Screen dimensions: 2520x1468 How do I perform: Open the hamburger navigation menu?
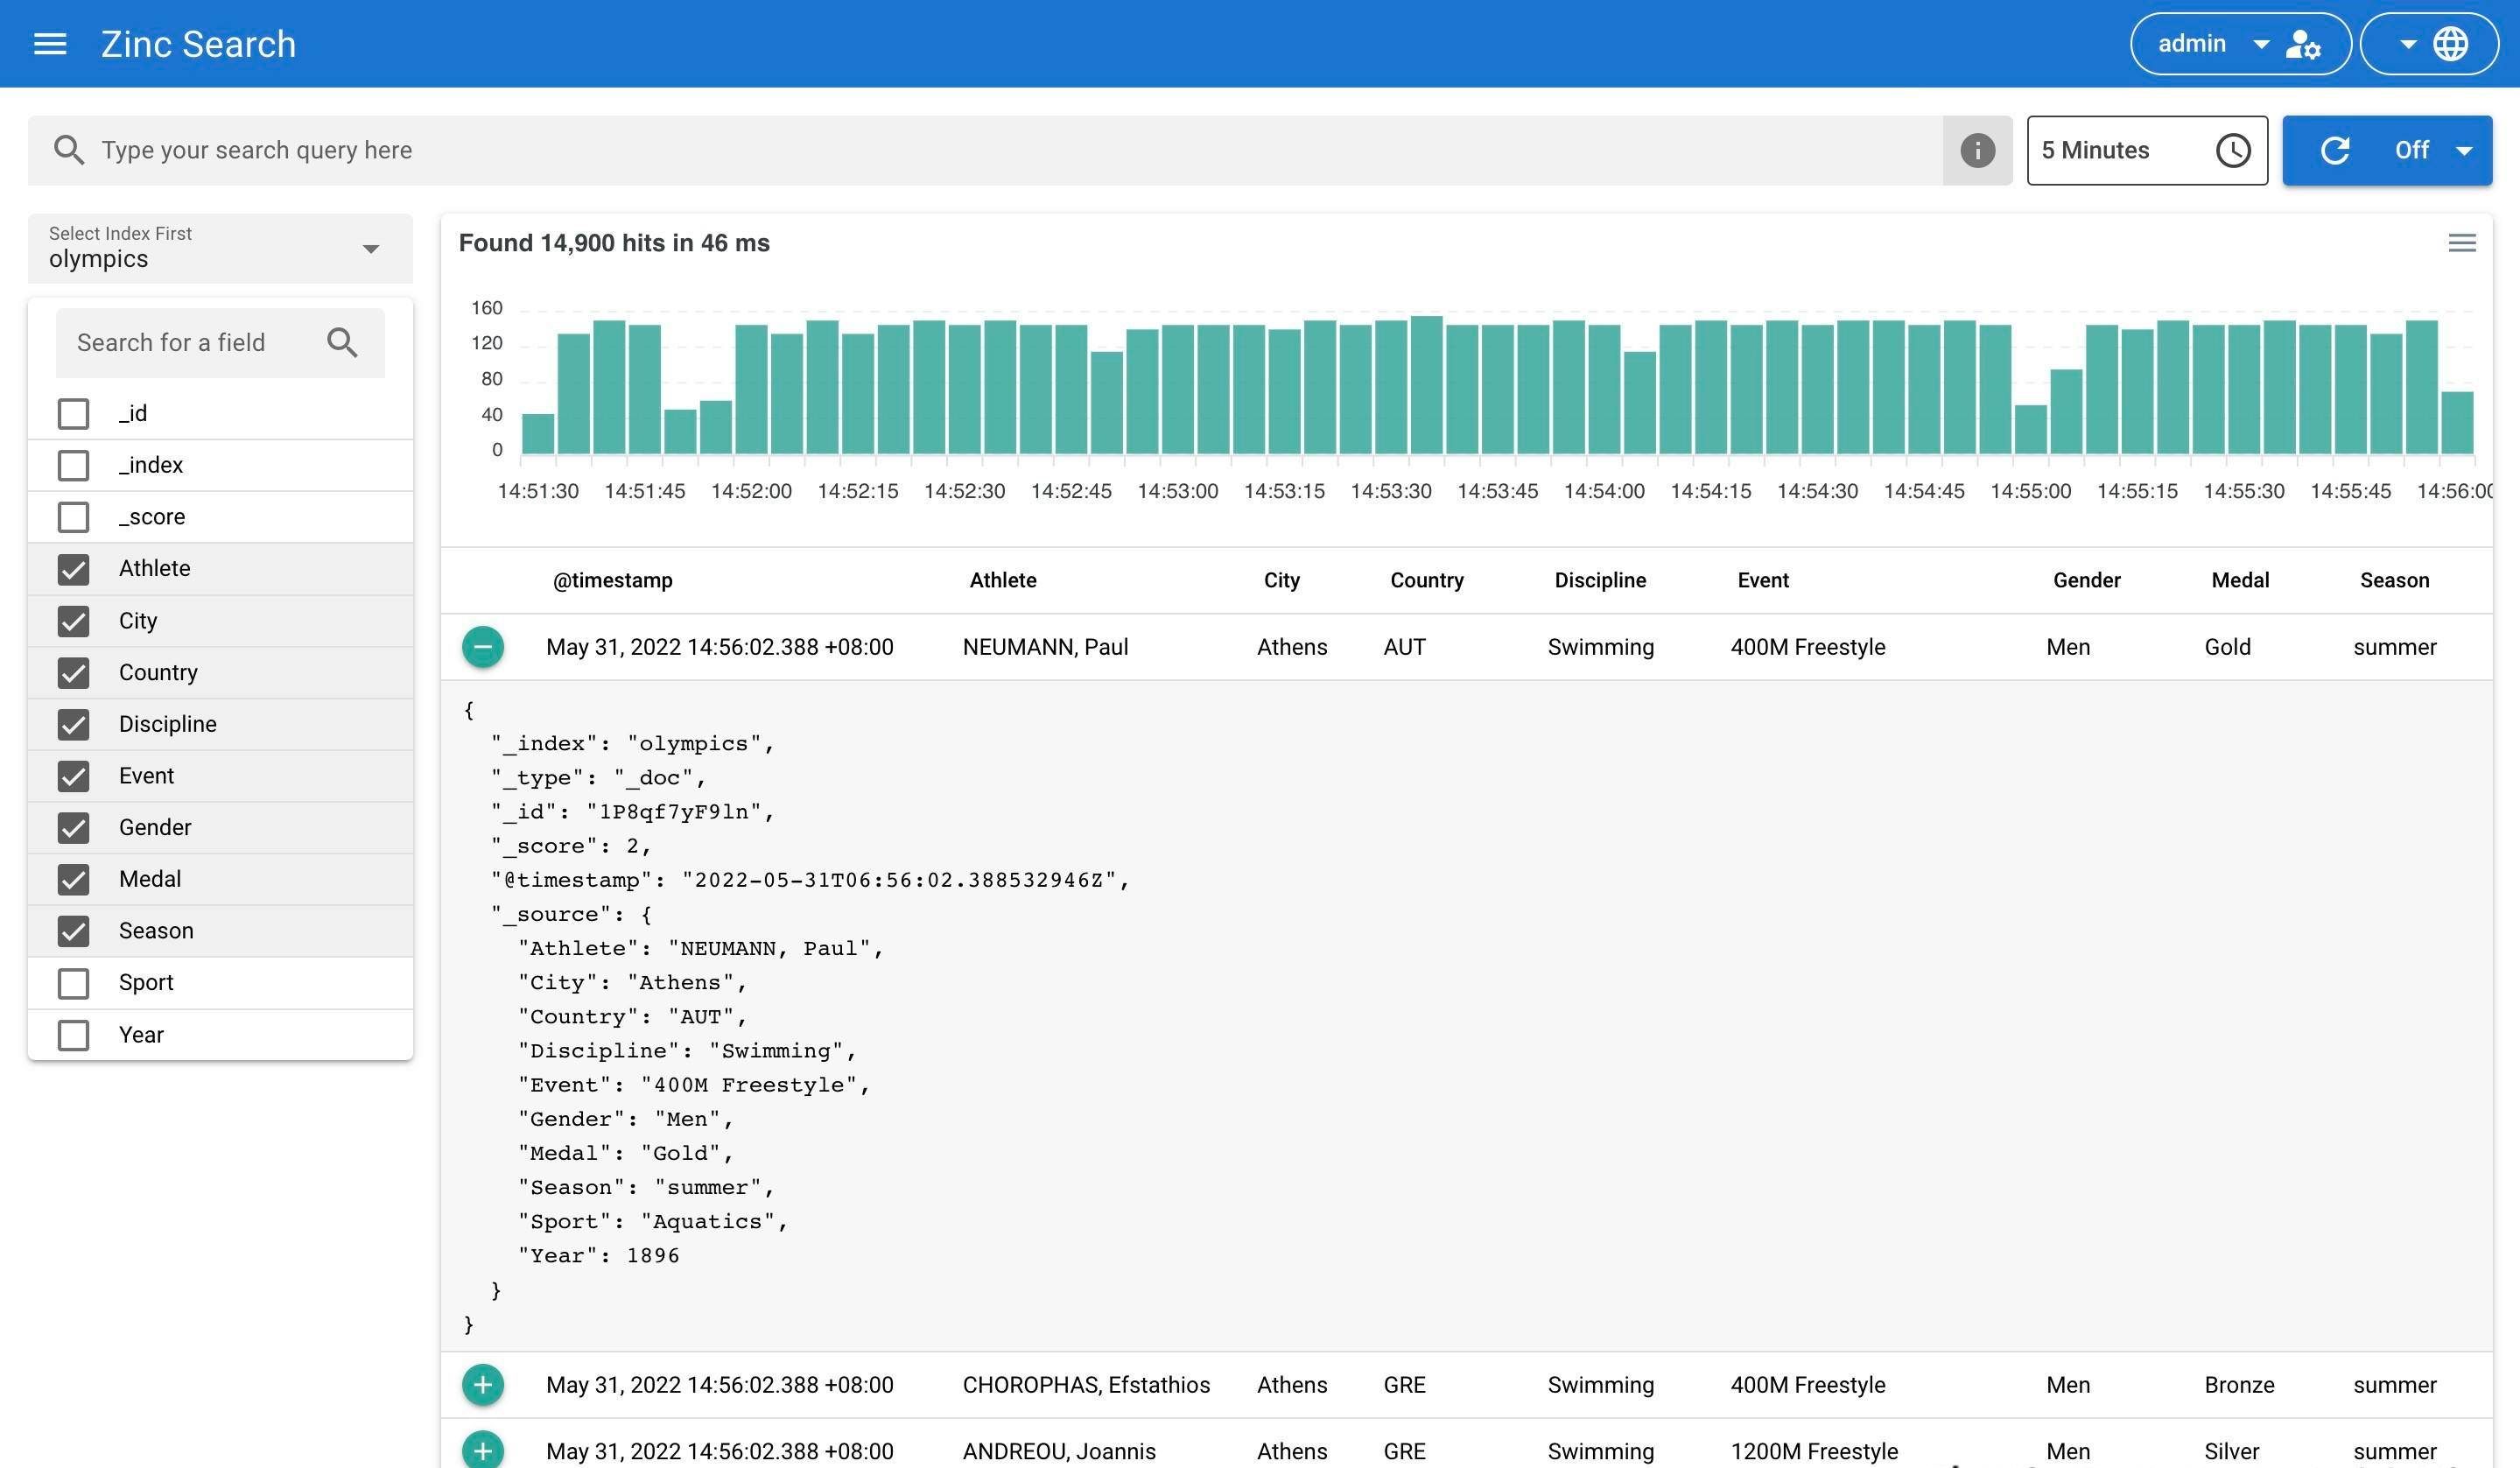50,44
